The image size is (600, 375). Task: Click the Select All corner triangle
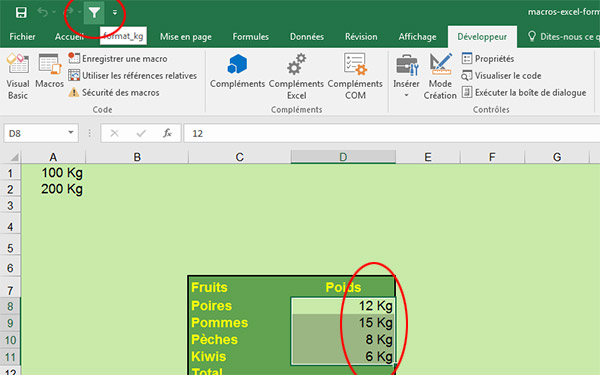tap(14, 157)
